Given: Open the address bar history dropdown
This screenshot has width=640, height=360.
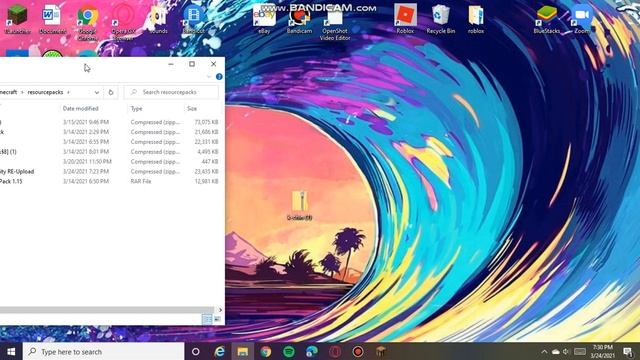Looking at the screenshot, I should [x=97, y=92].
